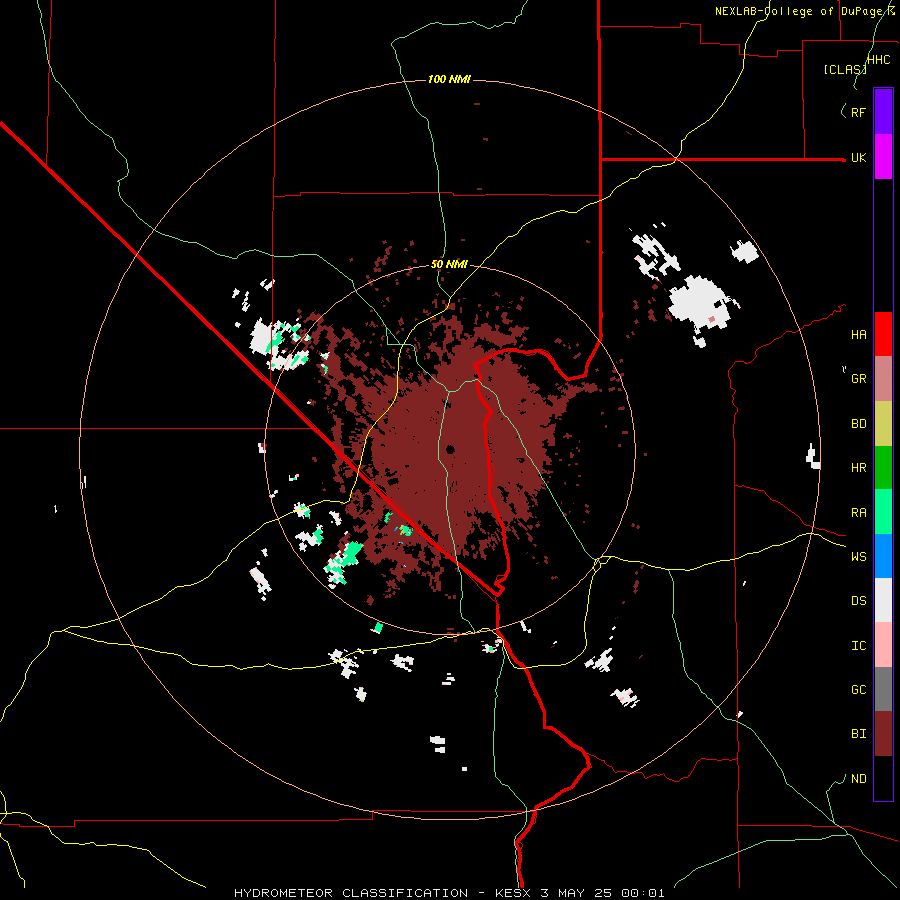
Task: Click the 'HYDROMETEOR CLASSIFICATION' title text
Action: pyautogui.click(x=351, y=893)
